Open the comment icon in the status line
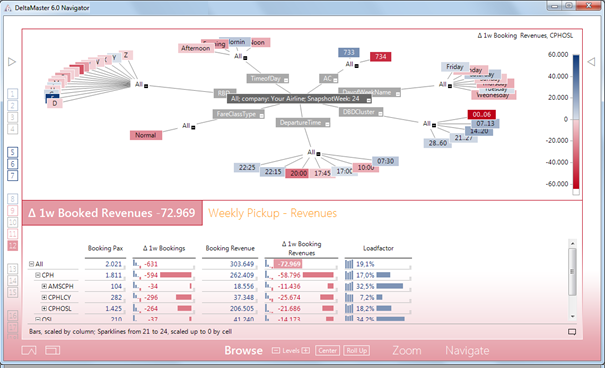The height and width of the screenshot is (368, 605). (x=572, y=332)
